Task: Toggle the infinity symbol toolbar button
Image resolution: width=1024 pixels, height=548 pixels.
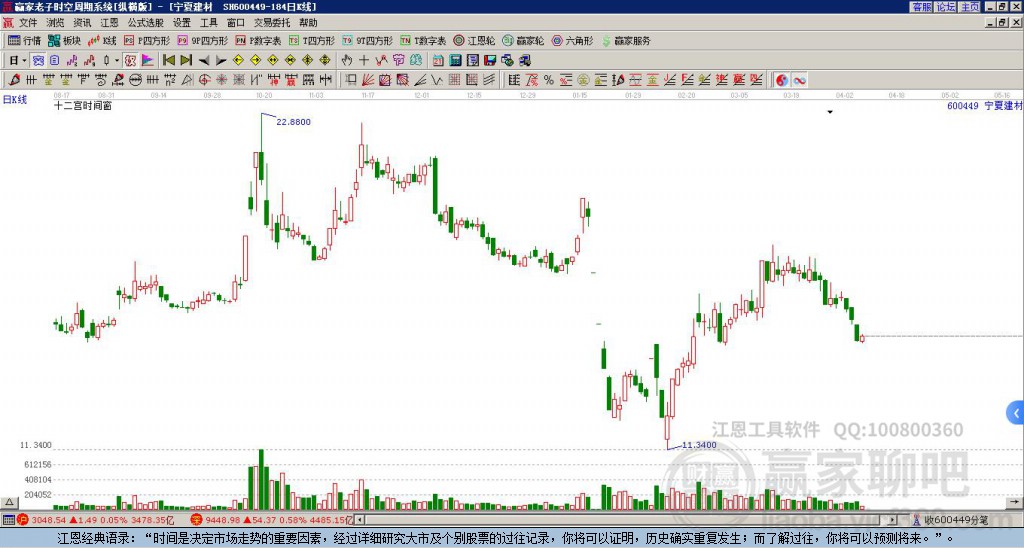Action: pos(800,79)
